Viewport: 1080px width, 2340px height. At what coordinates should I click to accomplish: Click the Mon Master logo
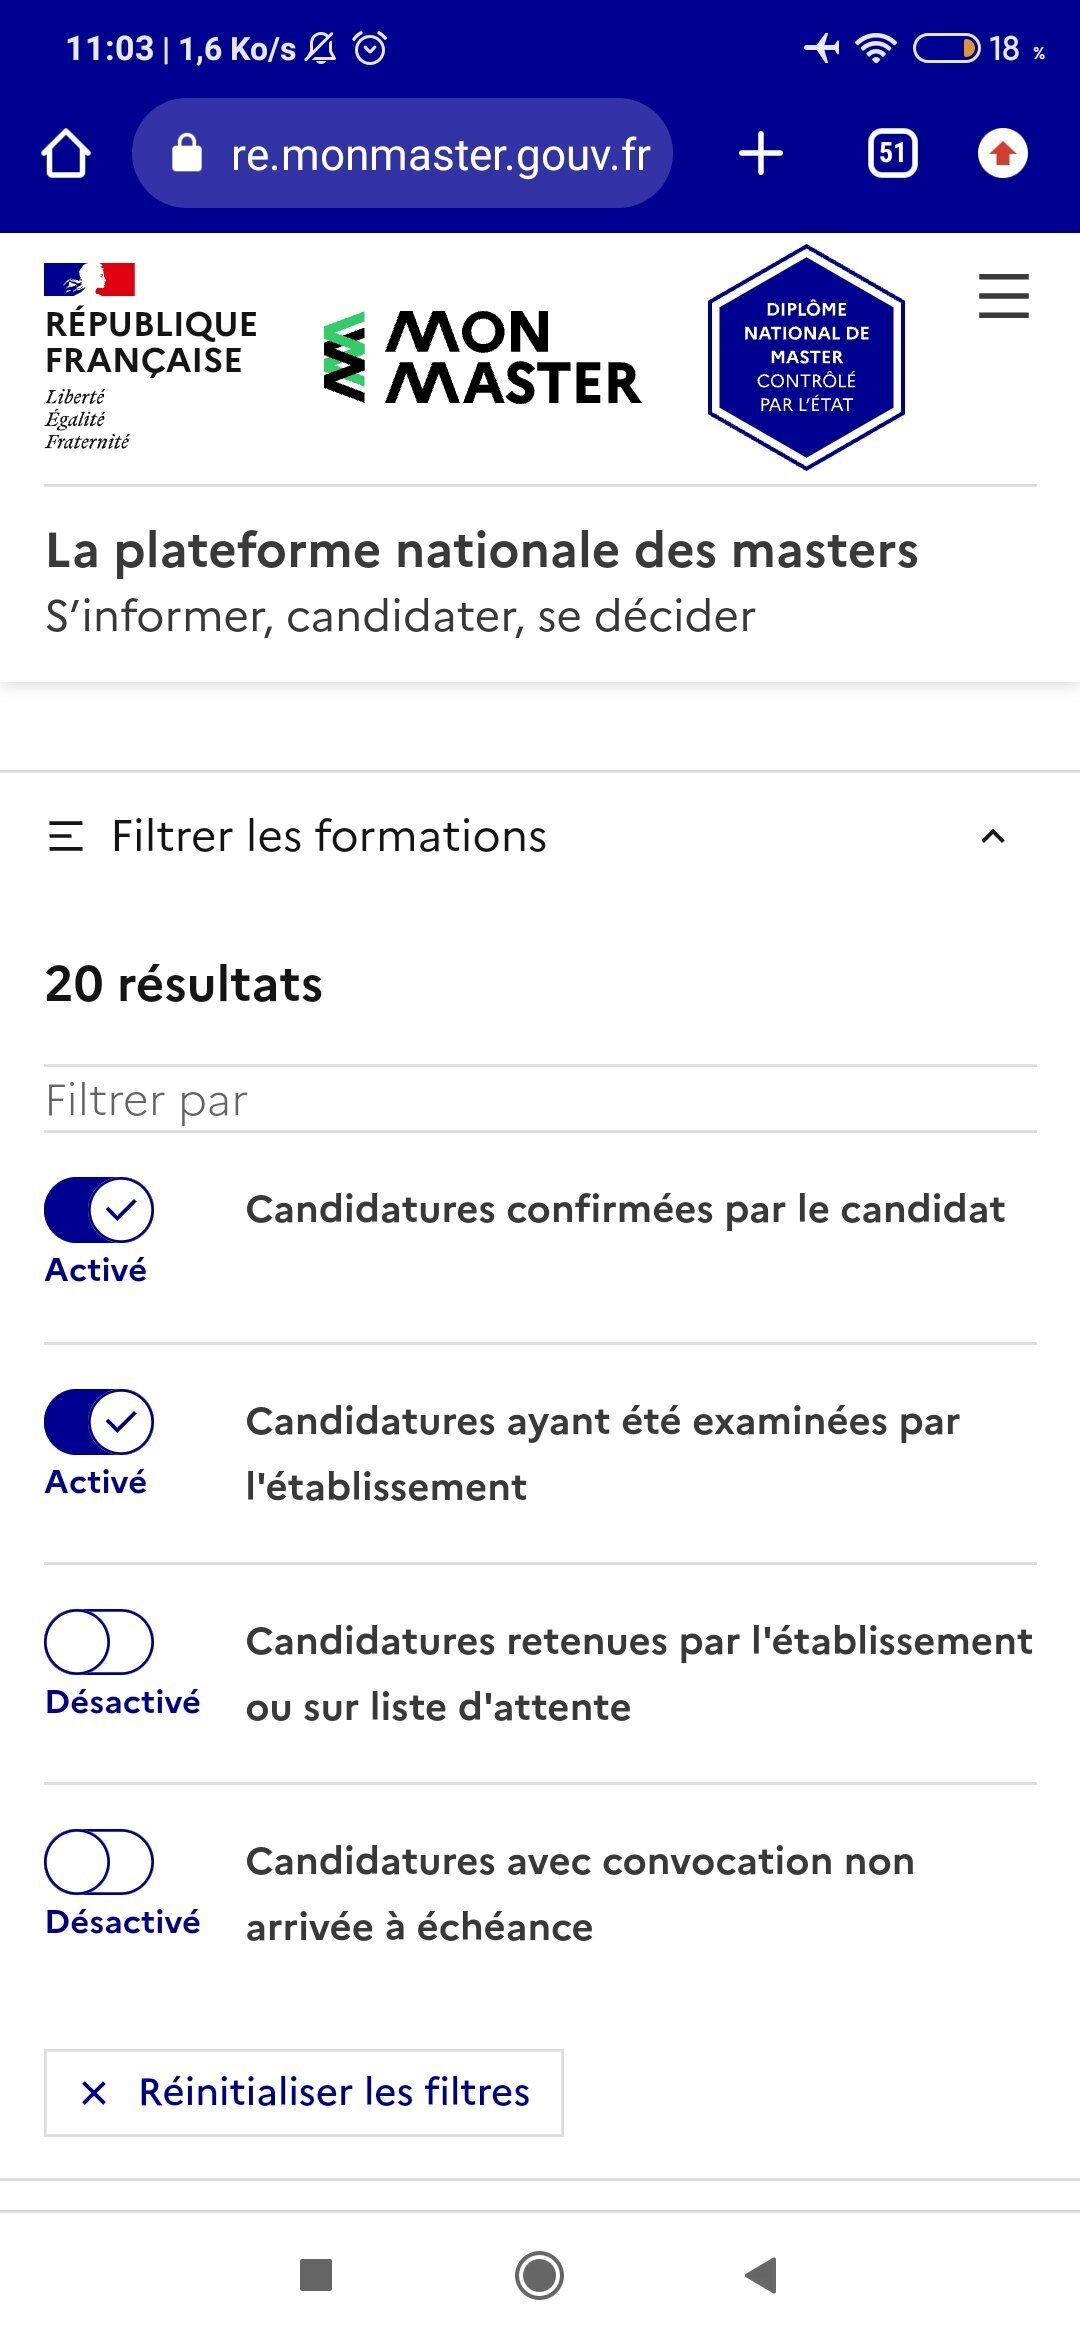[483, 358]
